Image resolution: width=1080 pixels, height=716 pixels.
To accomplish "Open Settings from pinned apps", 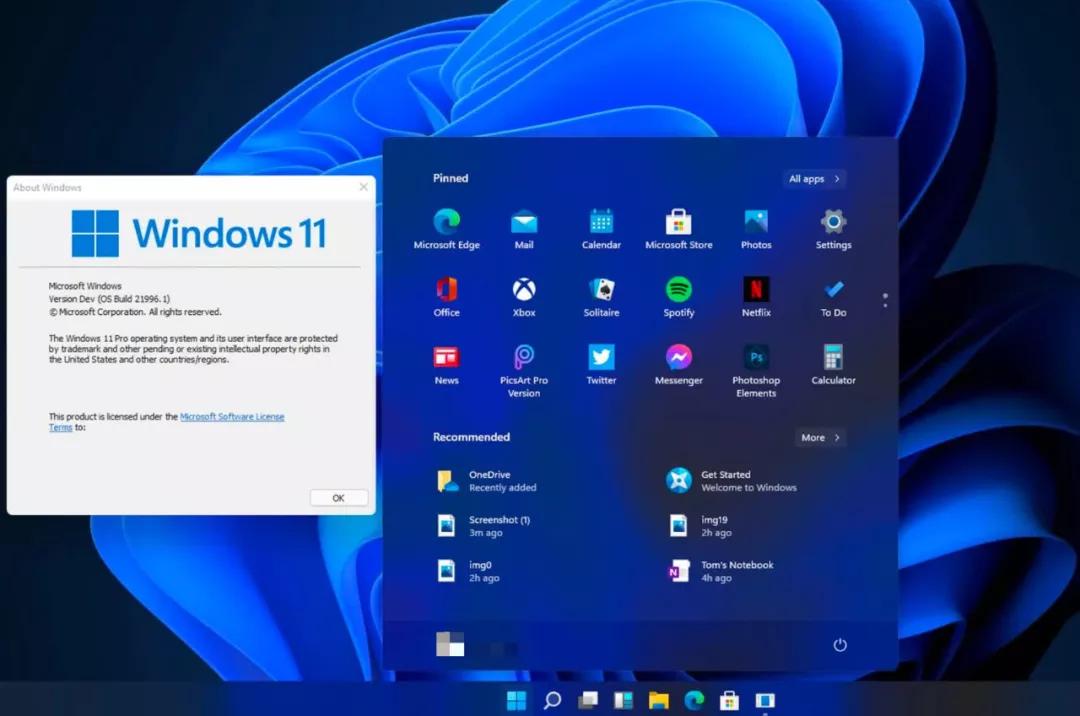I will point(832,222).
